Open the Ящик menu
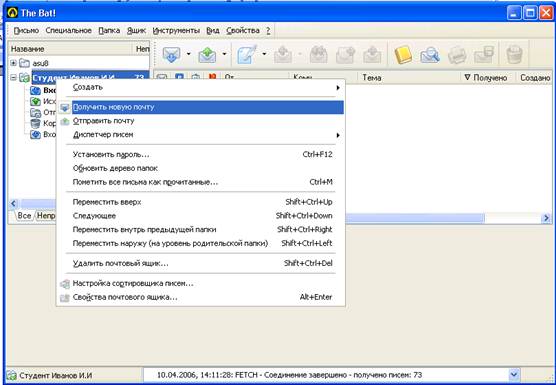556x385 pixels. point(136,31)
